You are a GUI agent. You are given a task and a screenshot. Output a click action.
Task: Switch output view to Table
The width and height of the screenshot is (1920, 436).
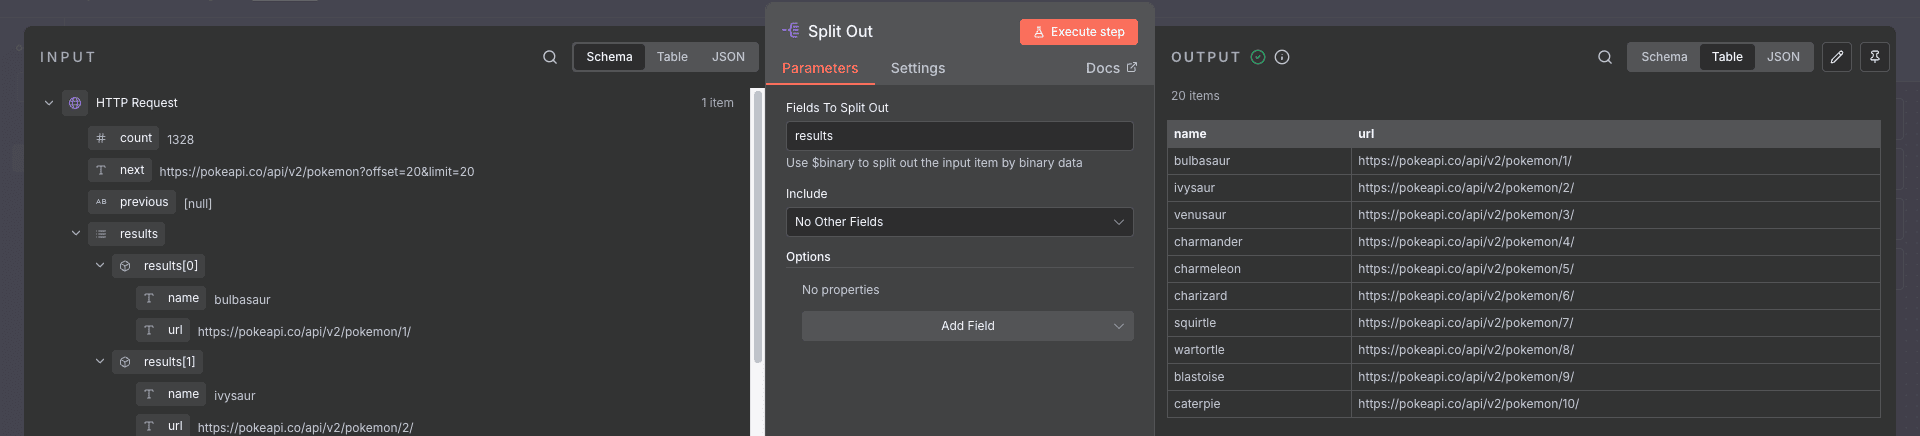[x=1727, y=57]
